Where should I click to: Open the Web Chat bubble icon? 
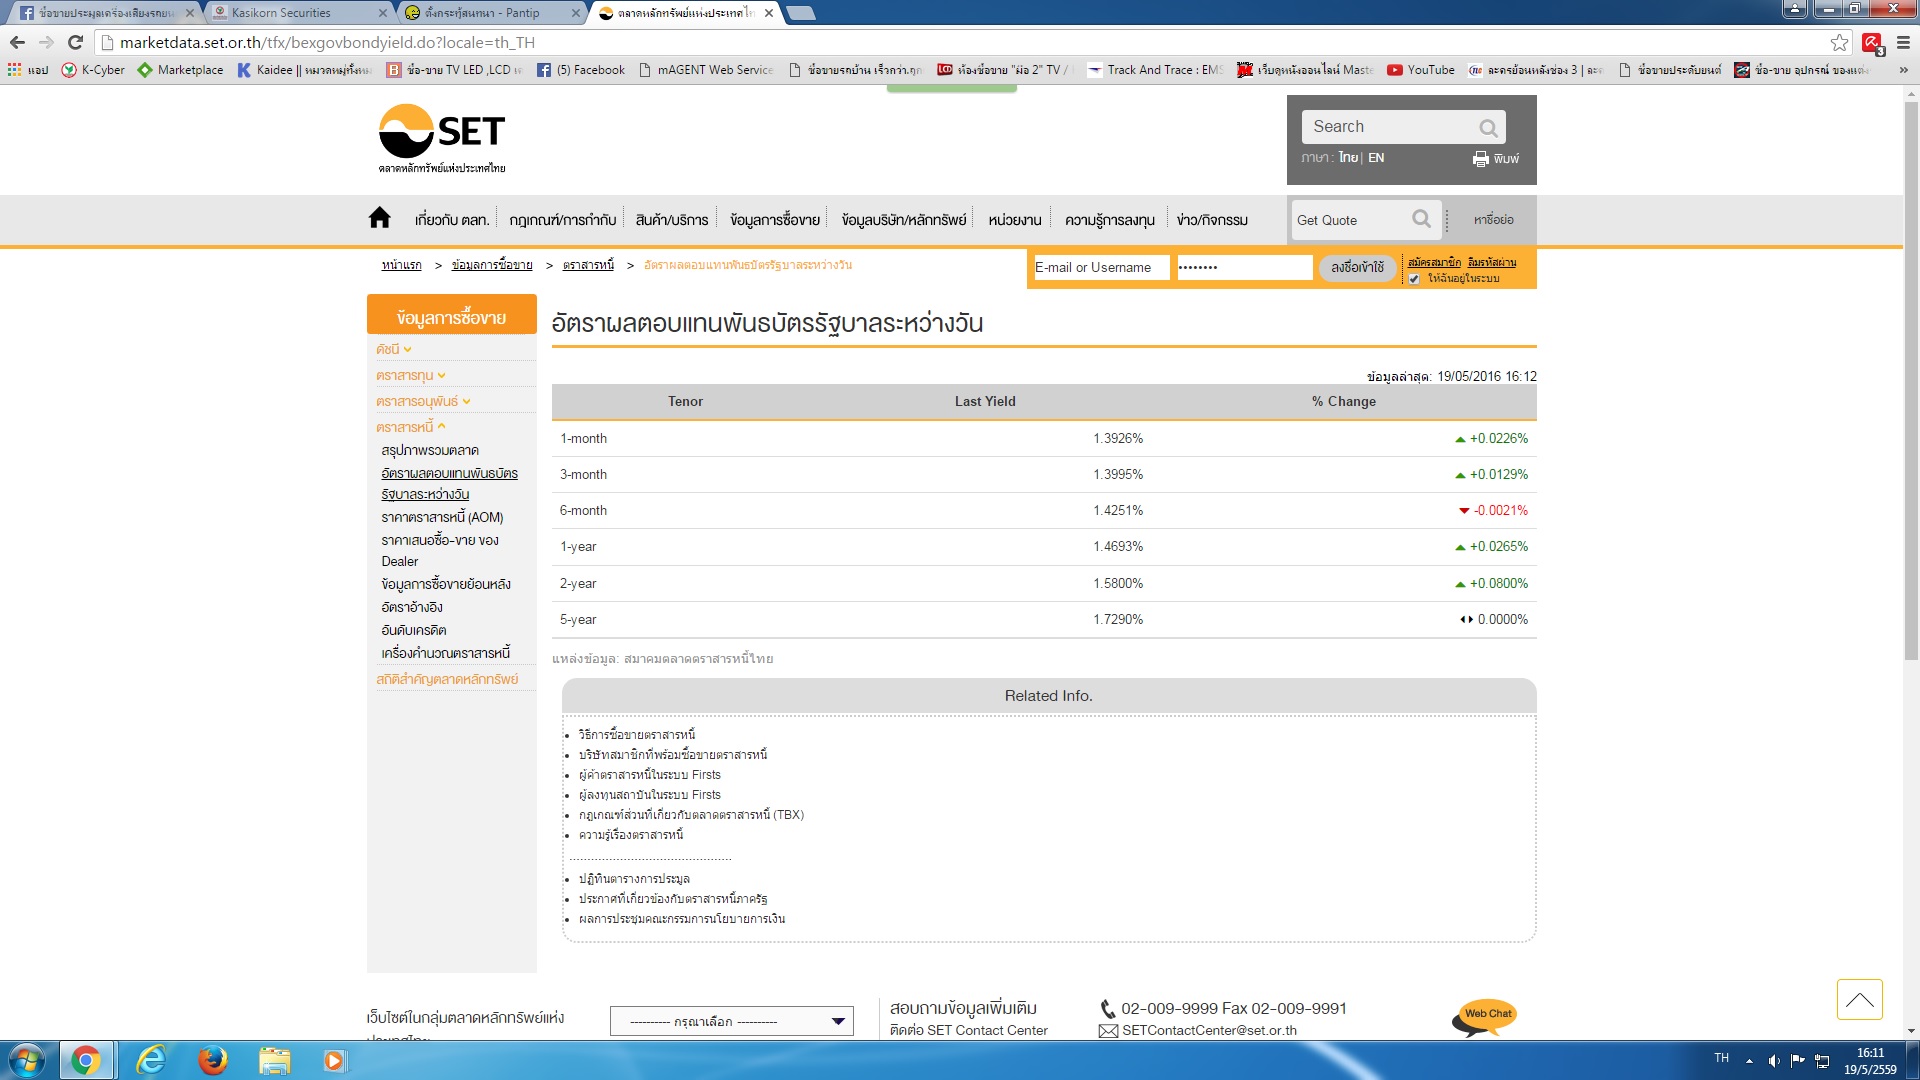tap(1484, 1017)
